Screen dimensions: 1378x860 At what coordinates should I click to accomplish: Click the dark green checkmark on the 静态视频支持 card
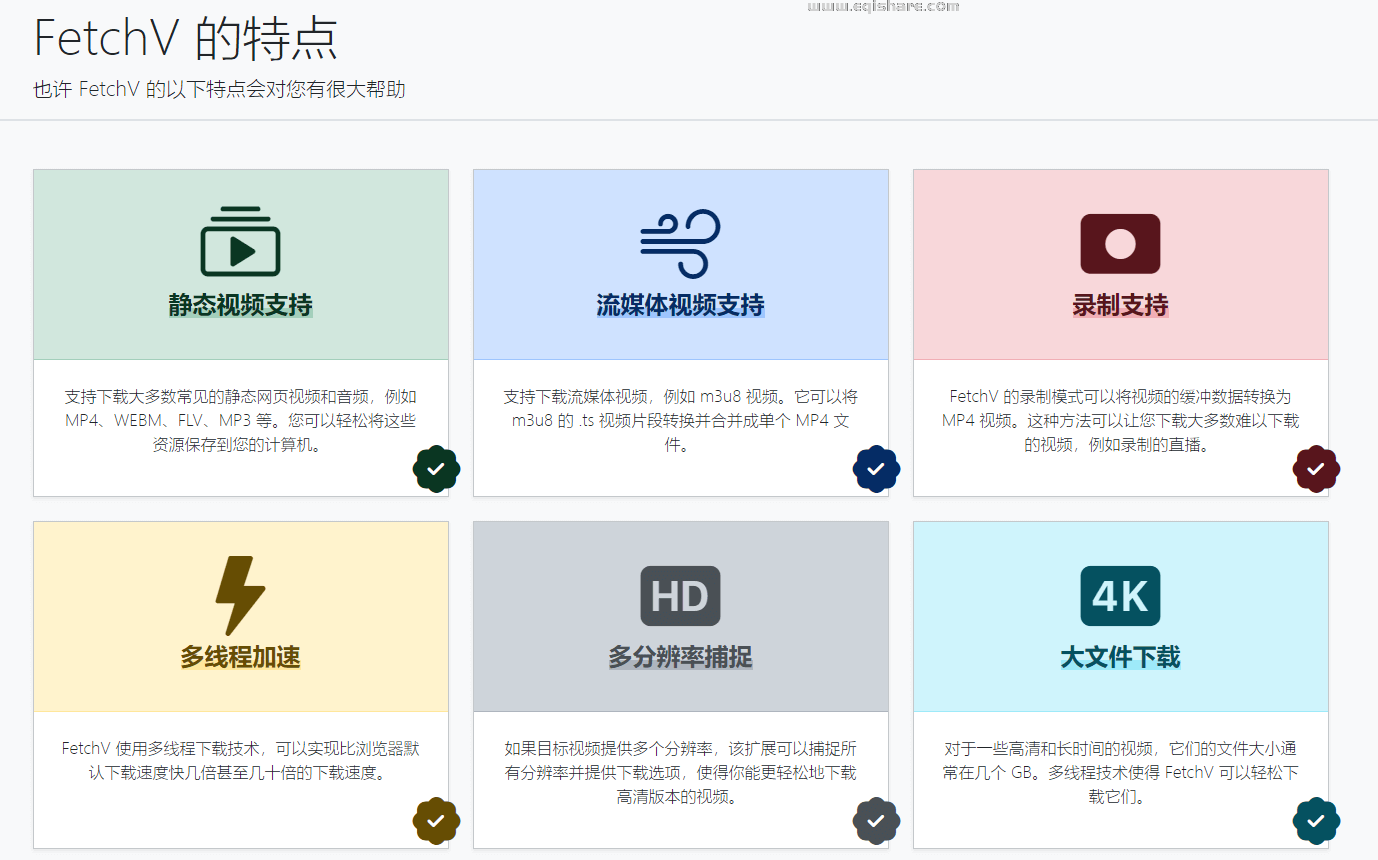[x=436, y=469]
